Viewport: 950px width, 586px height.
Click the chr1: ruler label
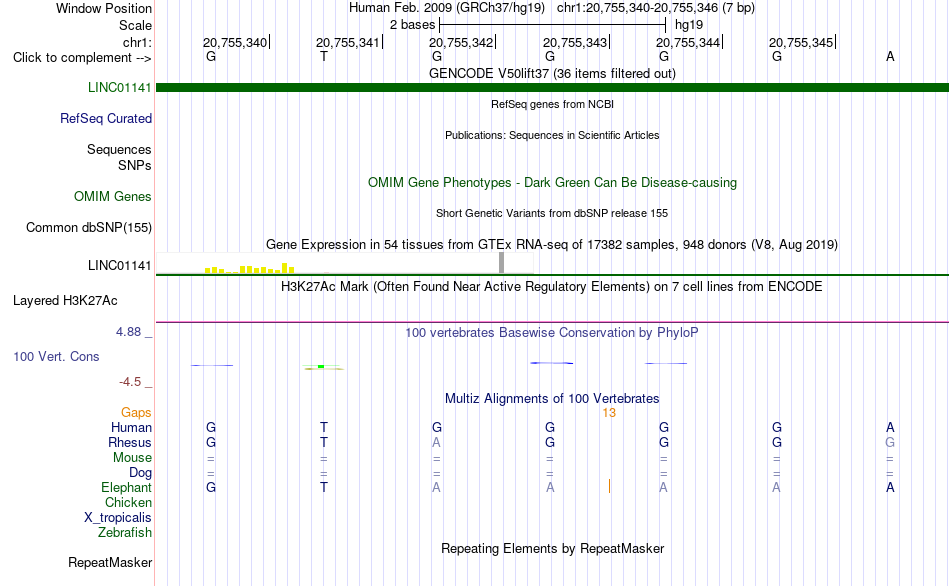138,42
